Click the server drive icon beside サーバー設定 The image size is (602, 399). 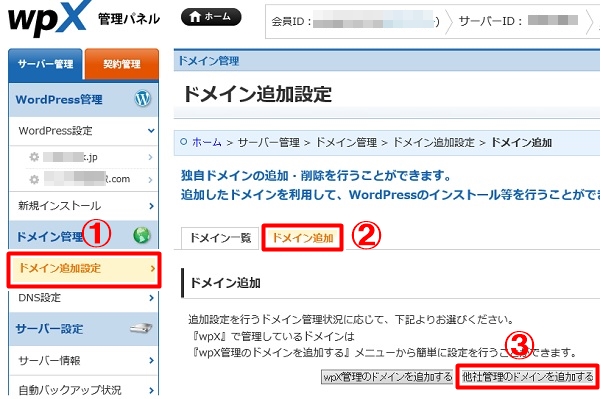[x=141, y=328]
